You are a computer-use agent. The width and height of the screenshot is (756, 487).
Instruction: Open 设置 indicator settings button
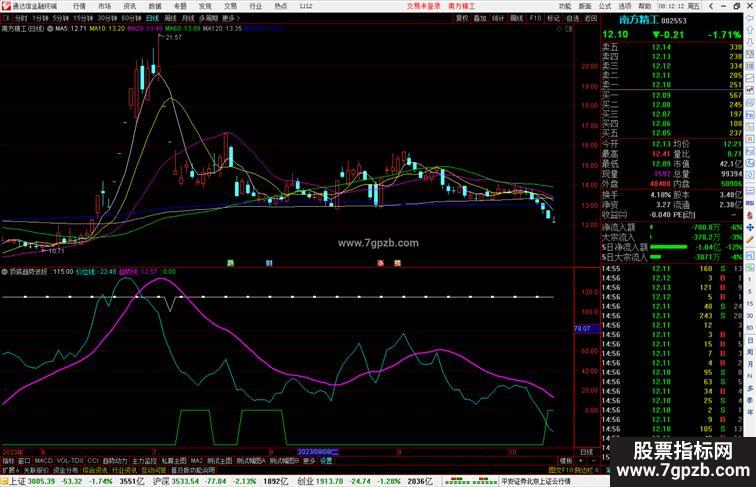click(x=326, y=461)
